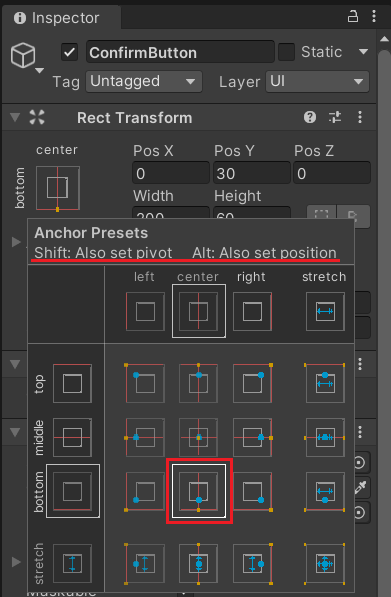Choose the top row header preset
The image size is (391, 597).
(x=72, y=383)
